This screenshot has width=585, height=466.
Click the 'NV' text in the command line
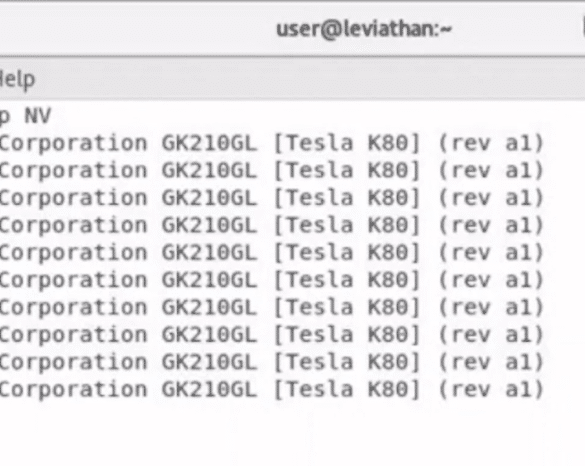(x=37, y=116)
